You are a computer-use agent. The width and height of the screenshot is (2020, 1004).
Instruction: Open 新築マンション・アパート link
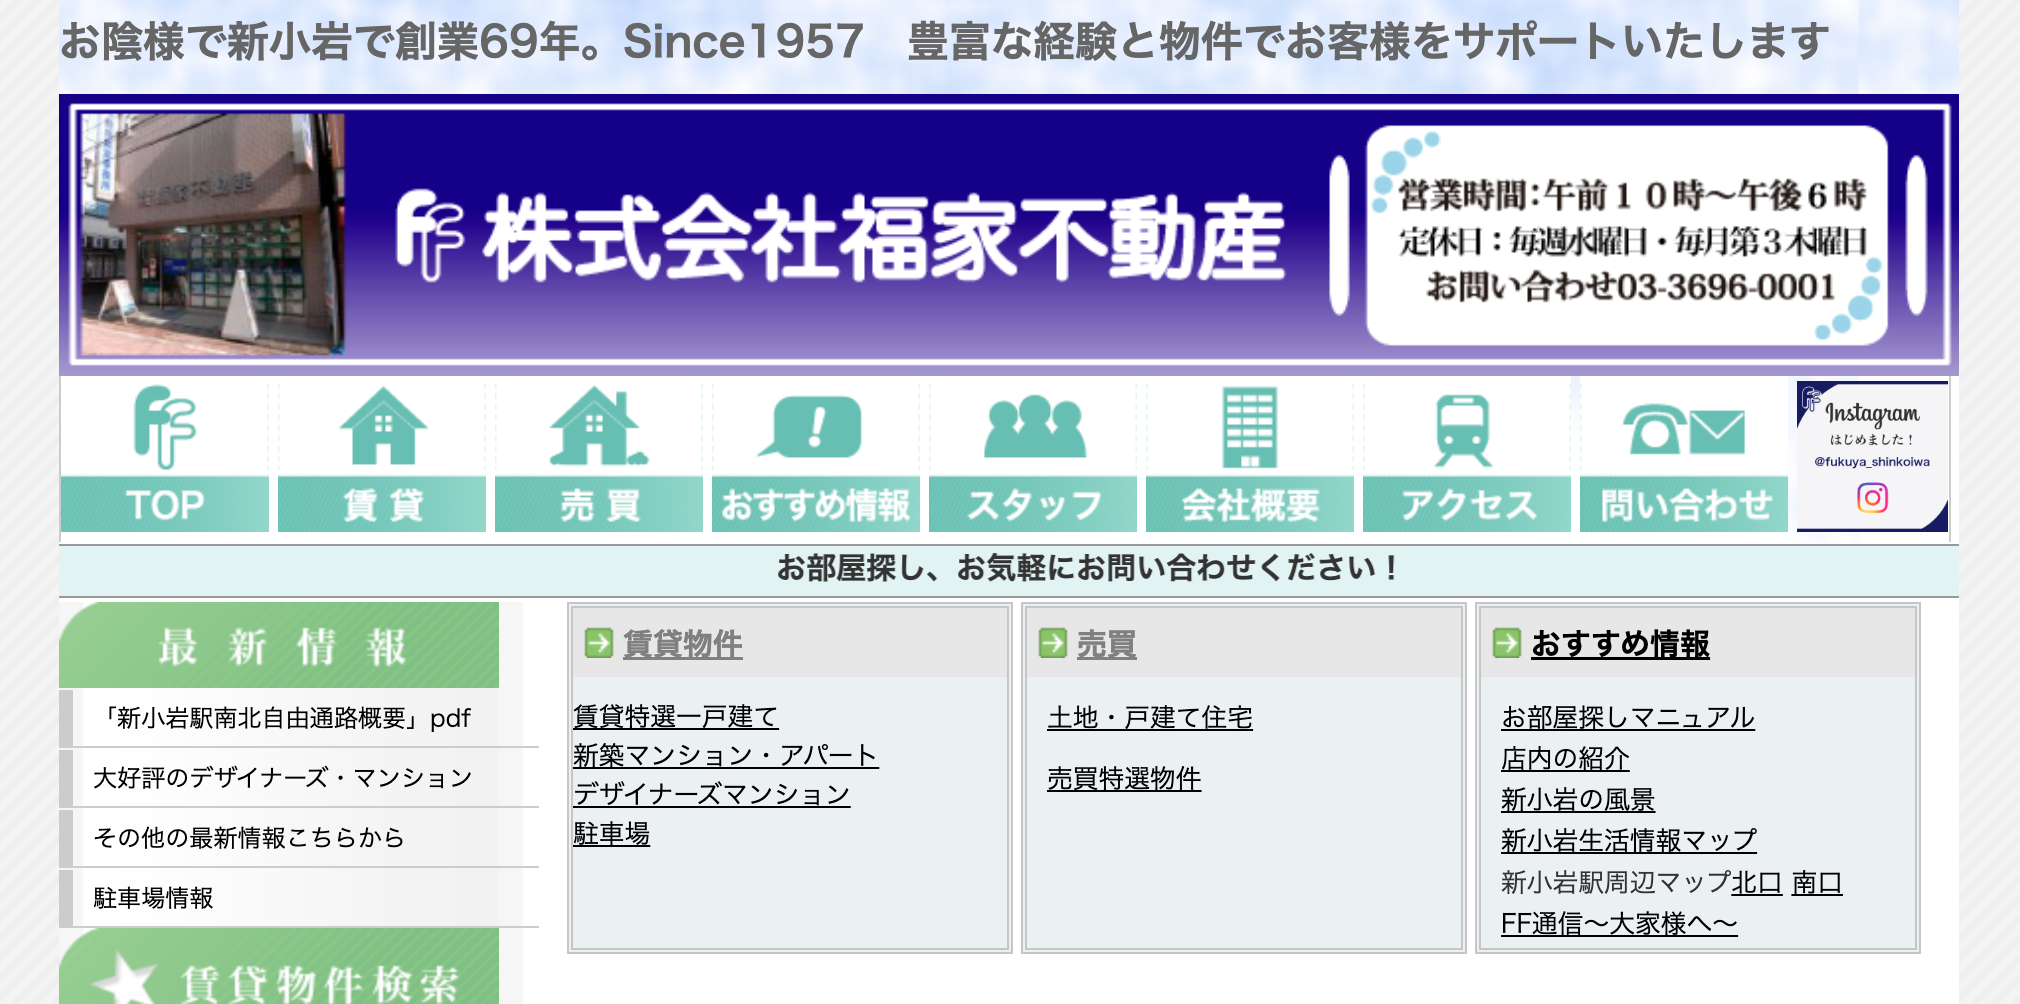(x=725, y=755)
